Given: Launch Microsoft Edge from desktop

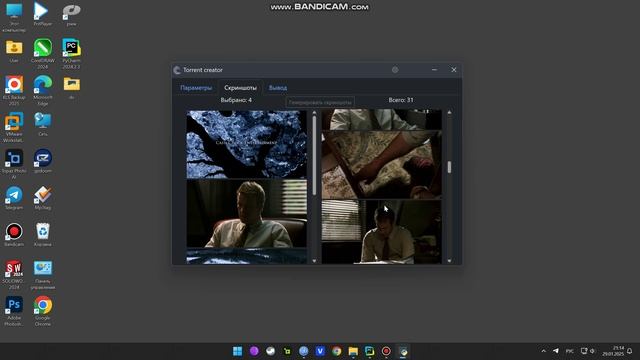Looking at the screenshot, I should (42, 91).
